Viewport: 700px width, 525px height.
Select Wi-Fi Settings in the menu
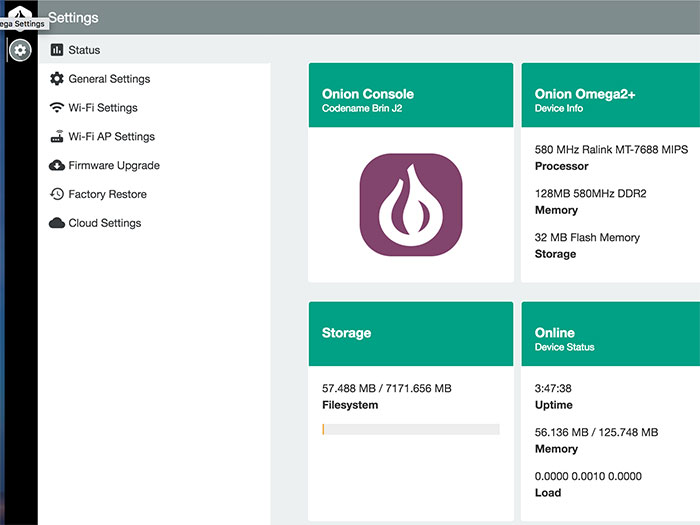[154, 108]
